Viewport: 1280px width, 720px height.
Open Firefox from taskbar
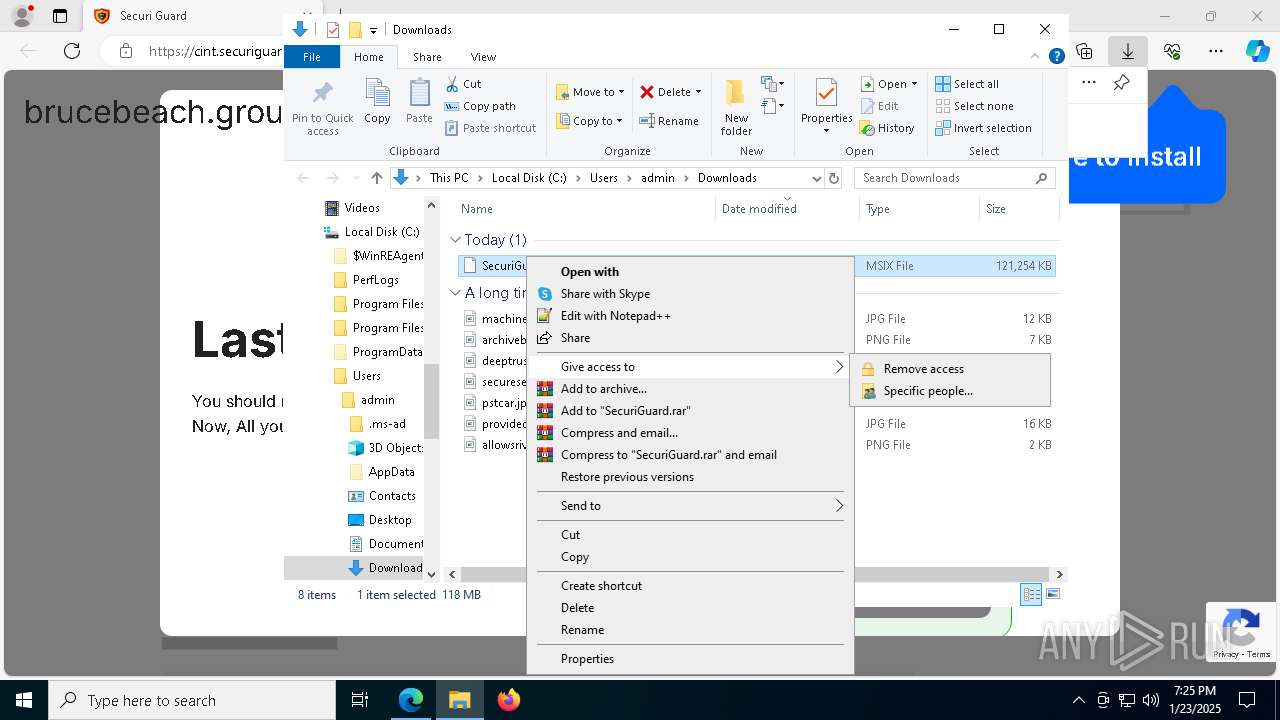509,700
